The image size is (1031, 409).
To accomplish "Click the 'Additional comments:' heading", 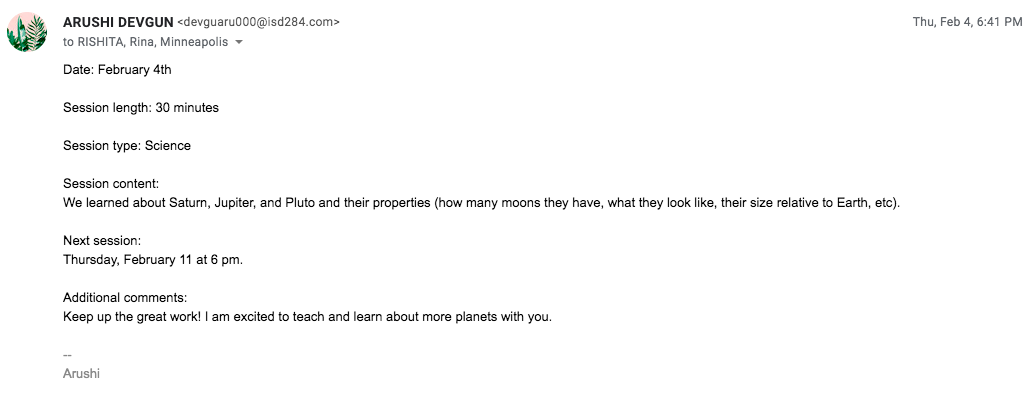I will coord(124,298).
